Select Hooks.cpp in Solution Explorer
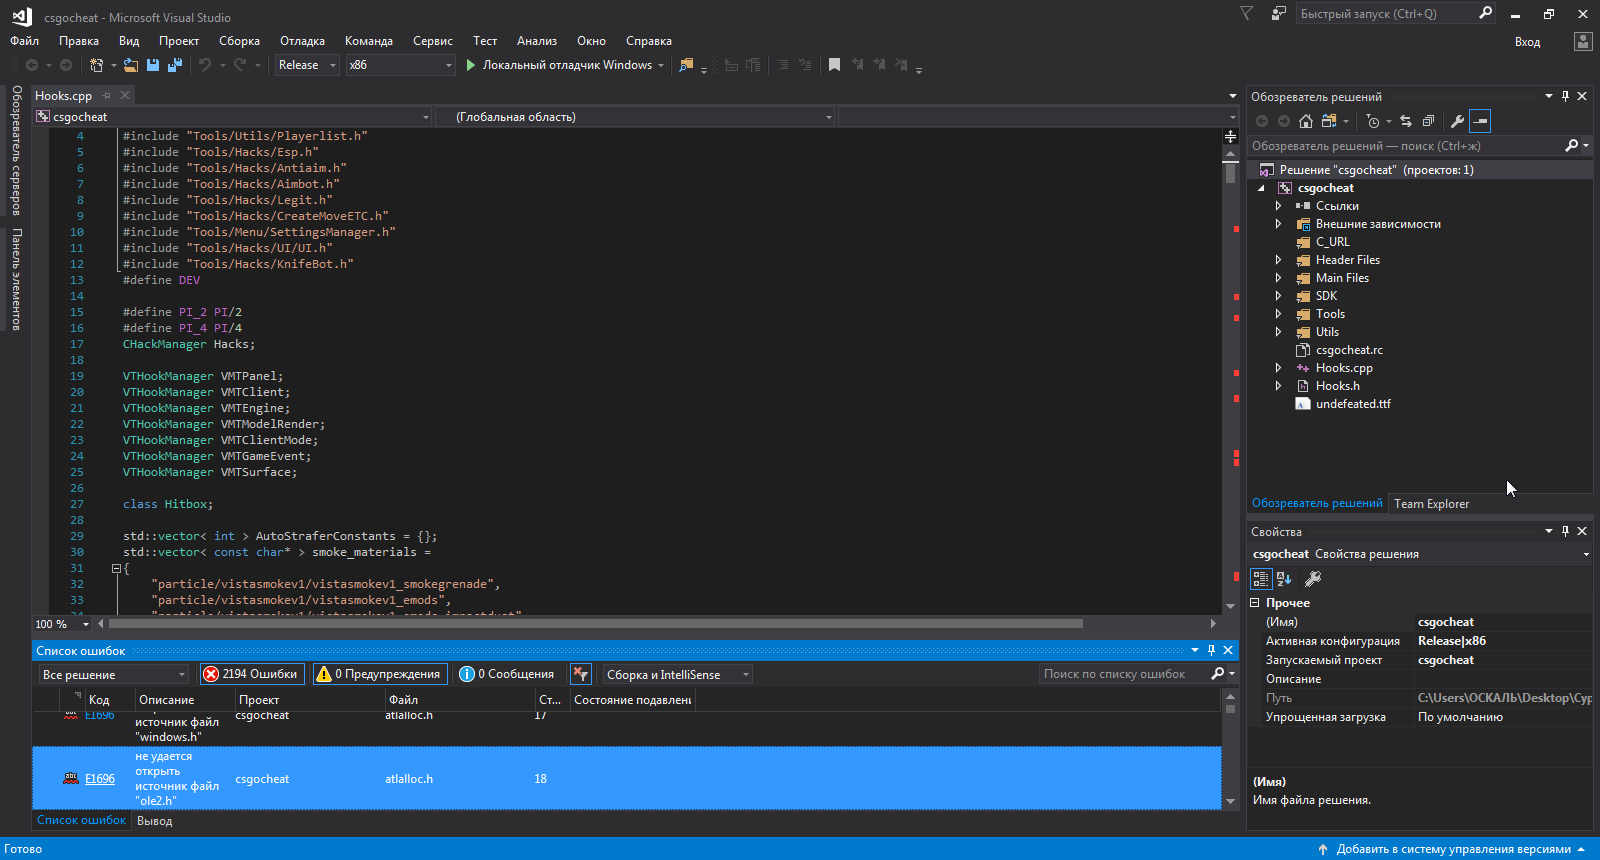This screenshot has height=860, width=1600. [x=1344, y=368]
